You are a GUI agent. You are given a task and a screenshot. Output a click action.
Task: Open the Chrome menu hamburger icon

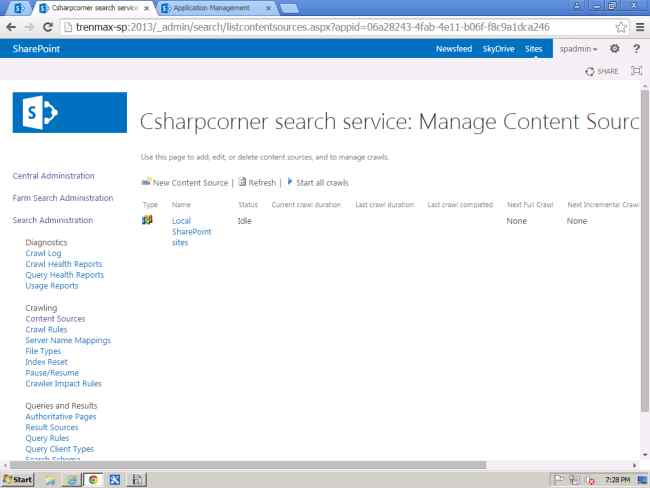(640, 27)
